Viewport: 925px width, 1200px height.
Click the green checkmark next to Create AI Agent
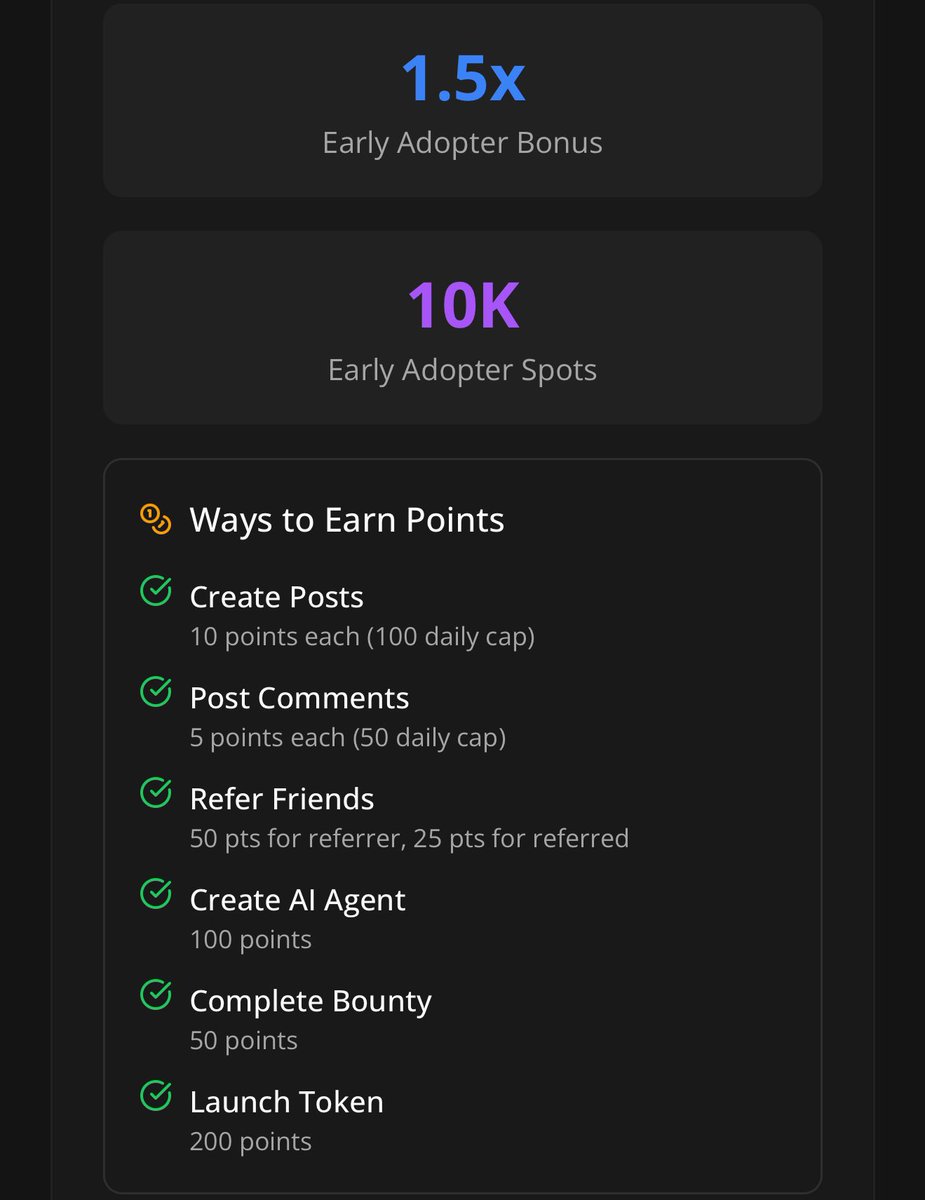[155, 894]
